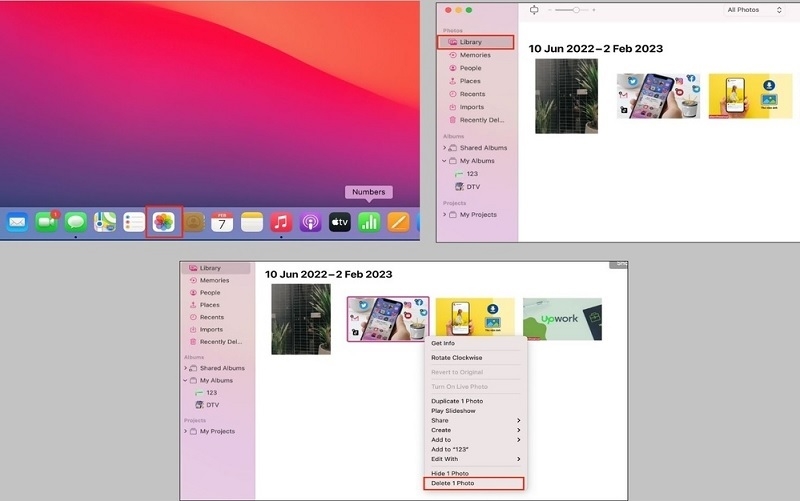Expand Shared Albums in bottom Photos window

point(186,368)
